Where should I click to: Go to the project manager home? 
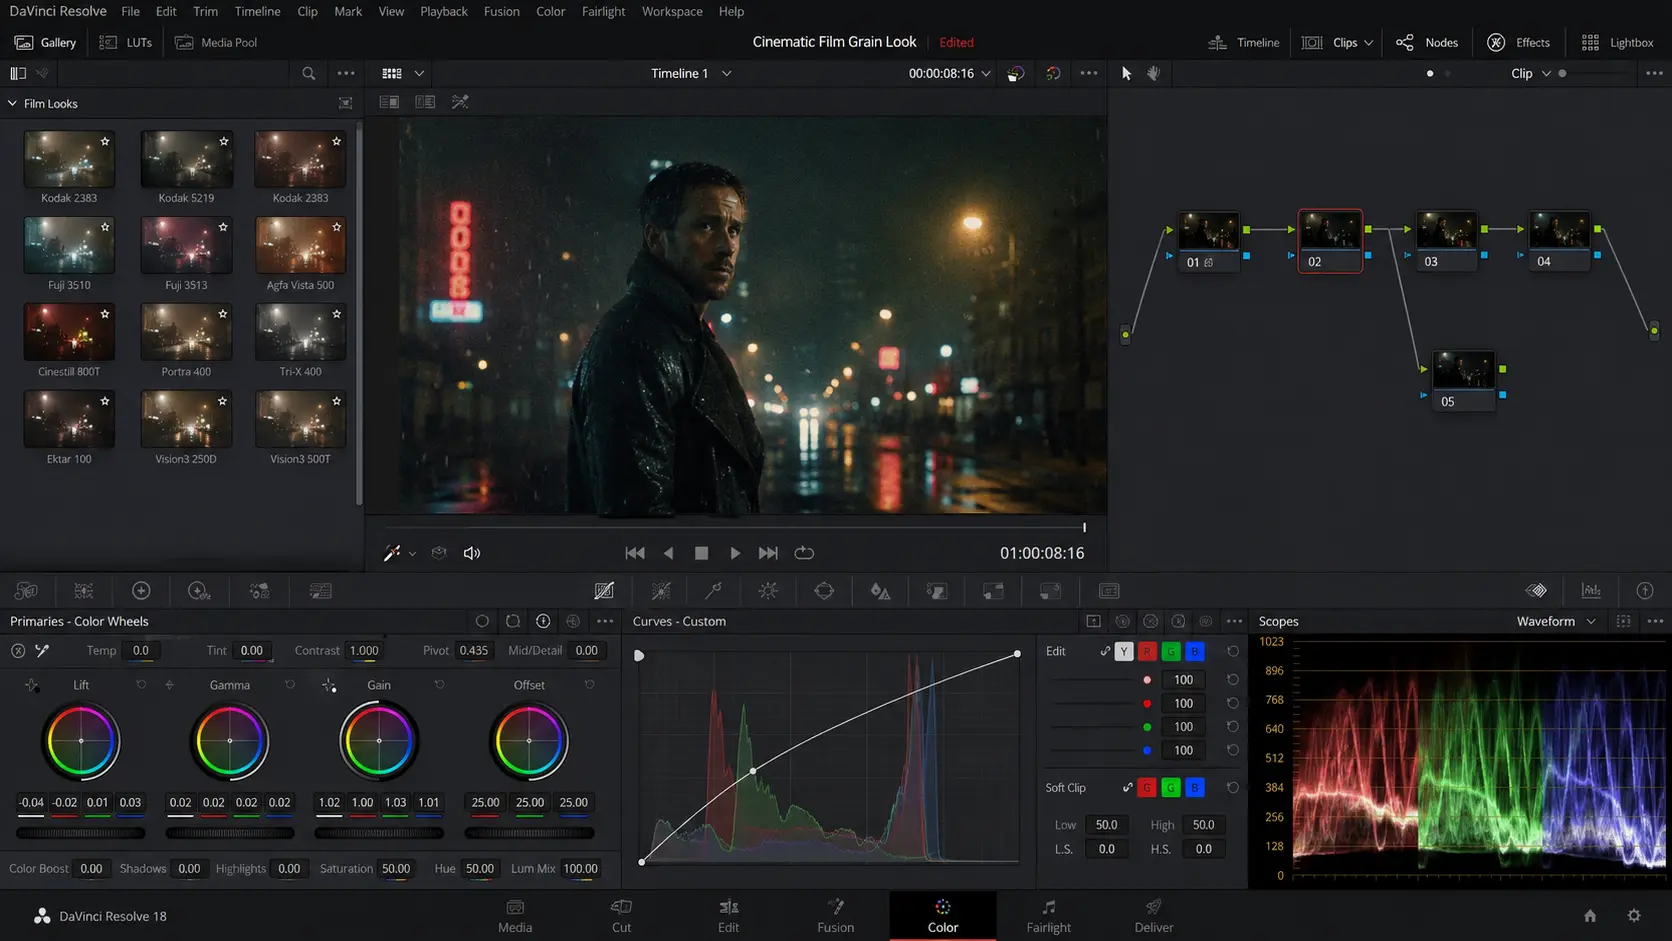point(1590,915)
